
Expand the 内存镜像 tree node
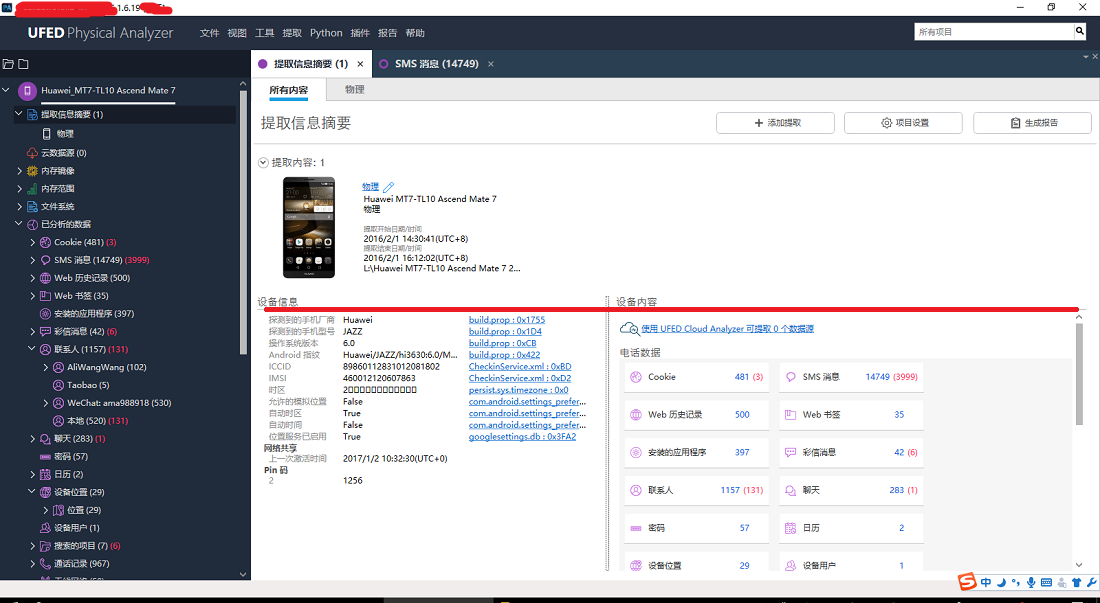20,170
